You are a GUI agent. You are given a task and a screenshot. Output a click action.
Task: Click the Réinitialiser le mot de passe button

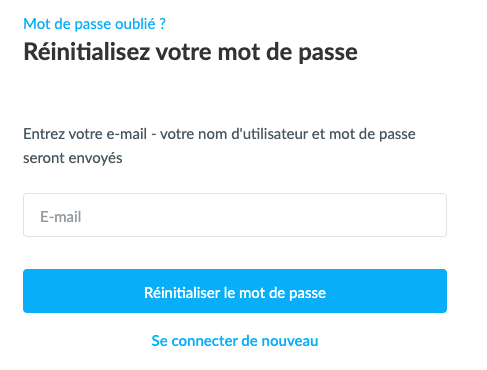click(x=235, y=291)
